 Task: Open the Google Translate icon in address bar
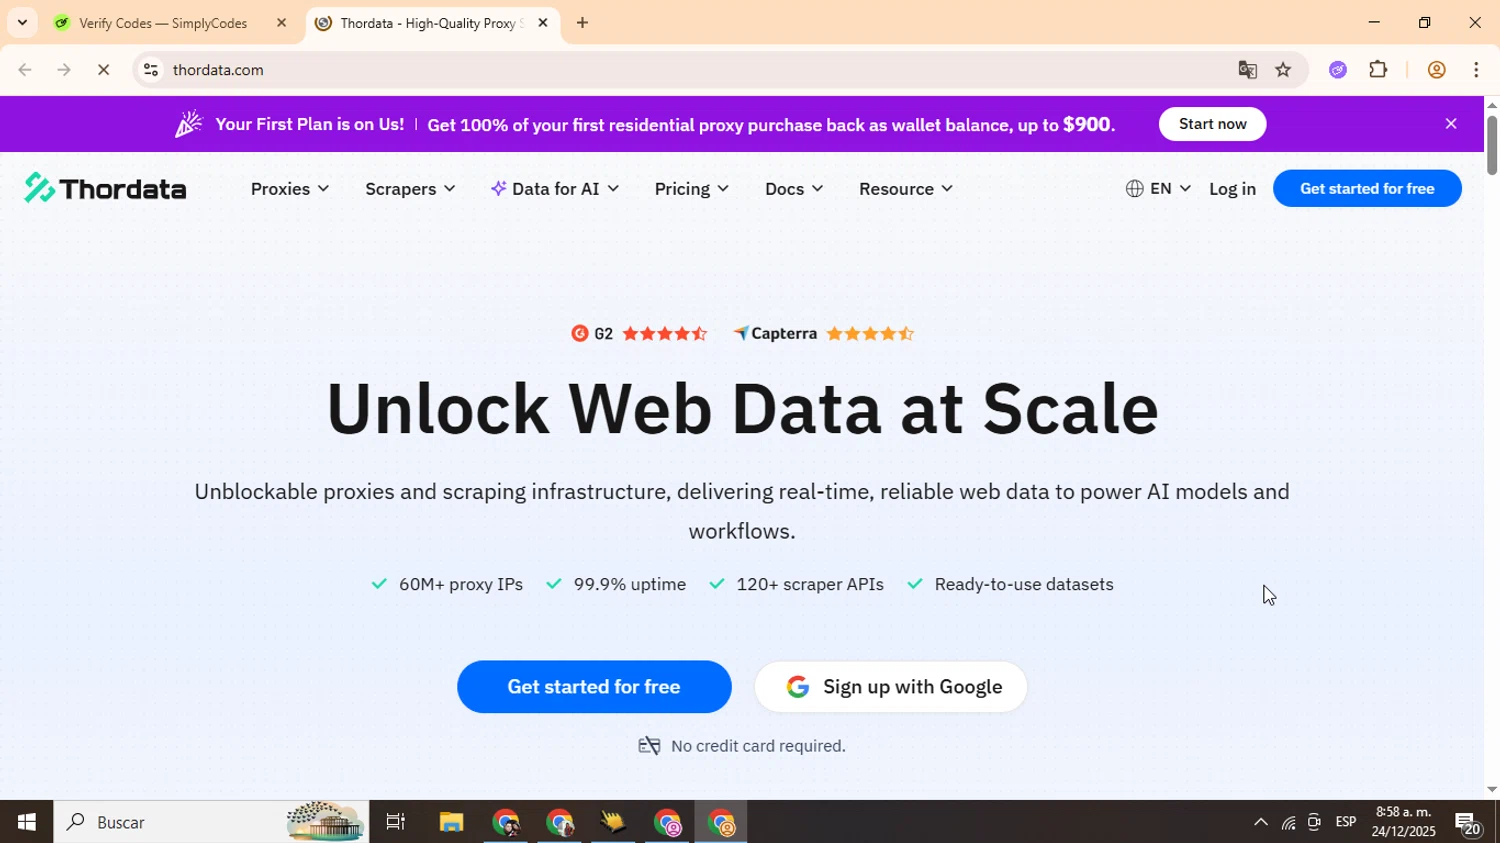(x=1247, y=70)
